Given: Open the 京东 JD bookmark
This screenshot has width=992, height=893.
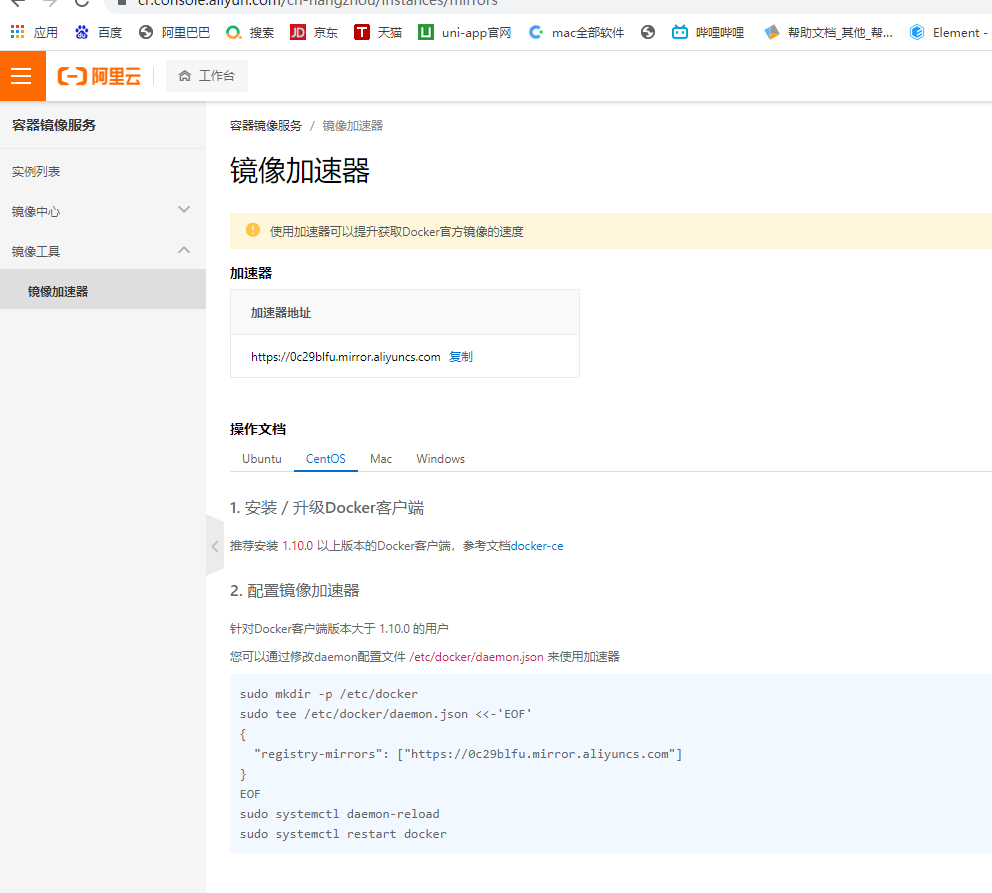Looking at the screenshot, I should pyautogui.click(x=314, y=32).
